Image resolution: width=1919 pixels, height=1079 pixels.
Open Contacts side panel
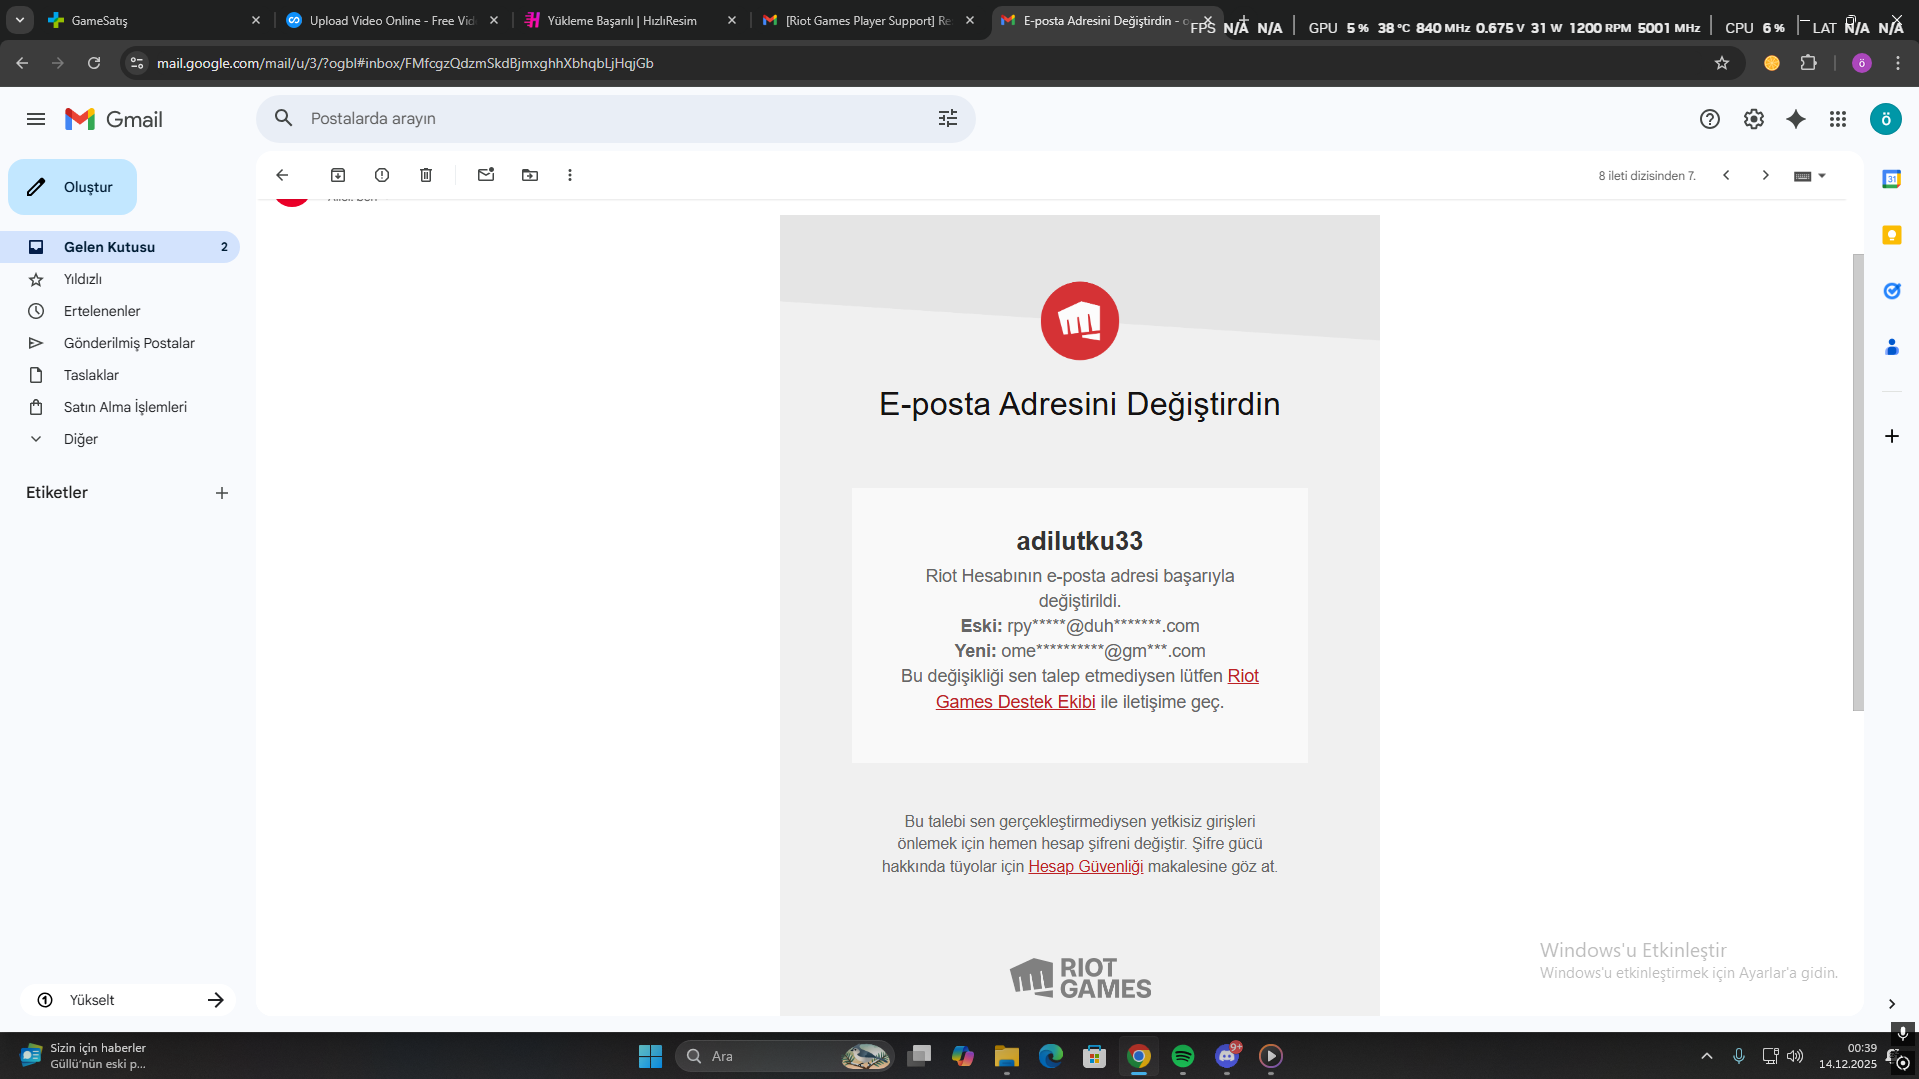(1892, 347)
